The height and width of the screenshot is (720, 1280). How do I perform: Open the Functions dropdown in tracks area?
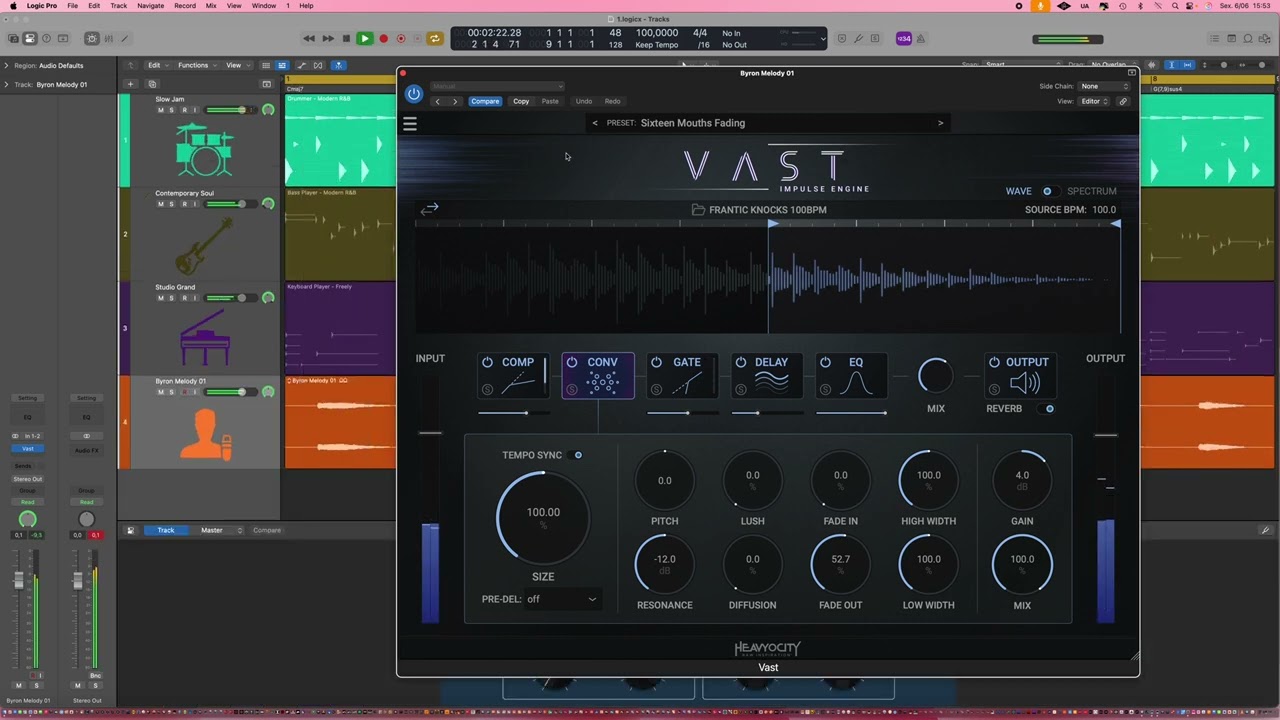(197, 66)
